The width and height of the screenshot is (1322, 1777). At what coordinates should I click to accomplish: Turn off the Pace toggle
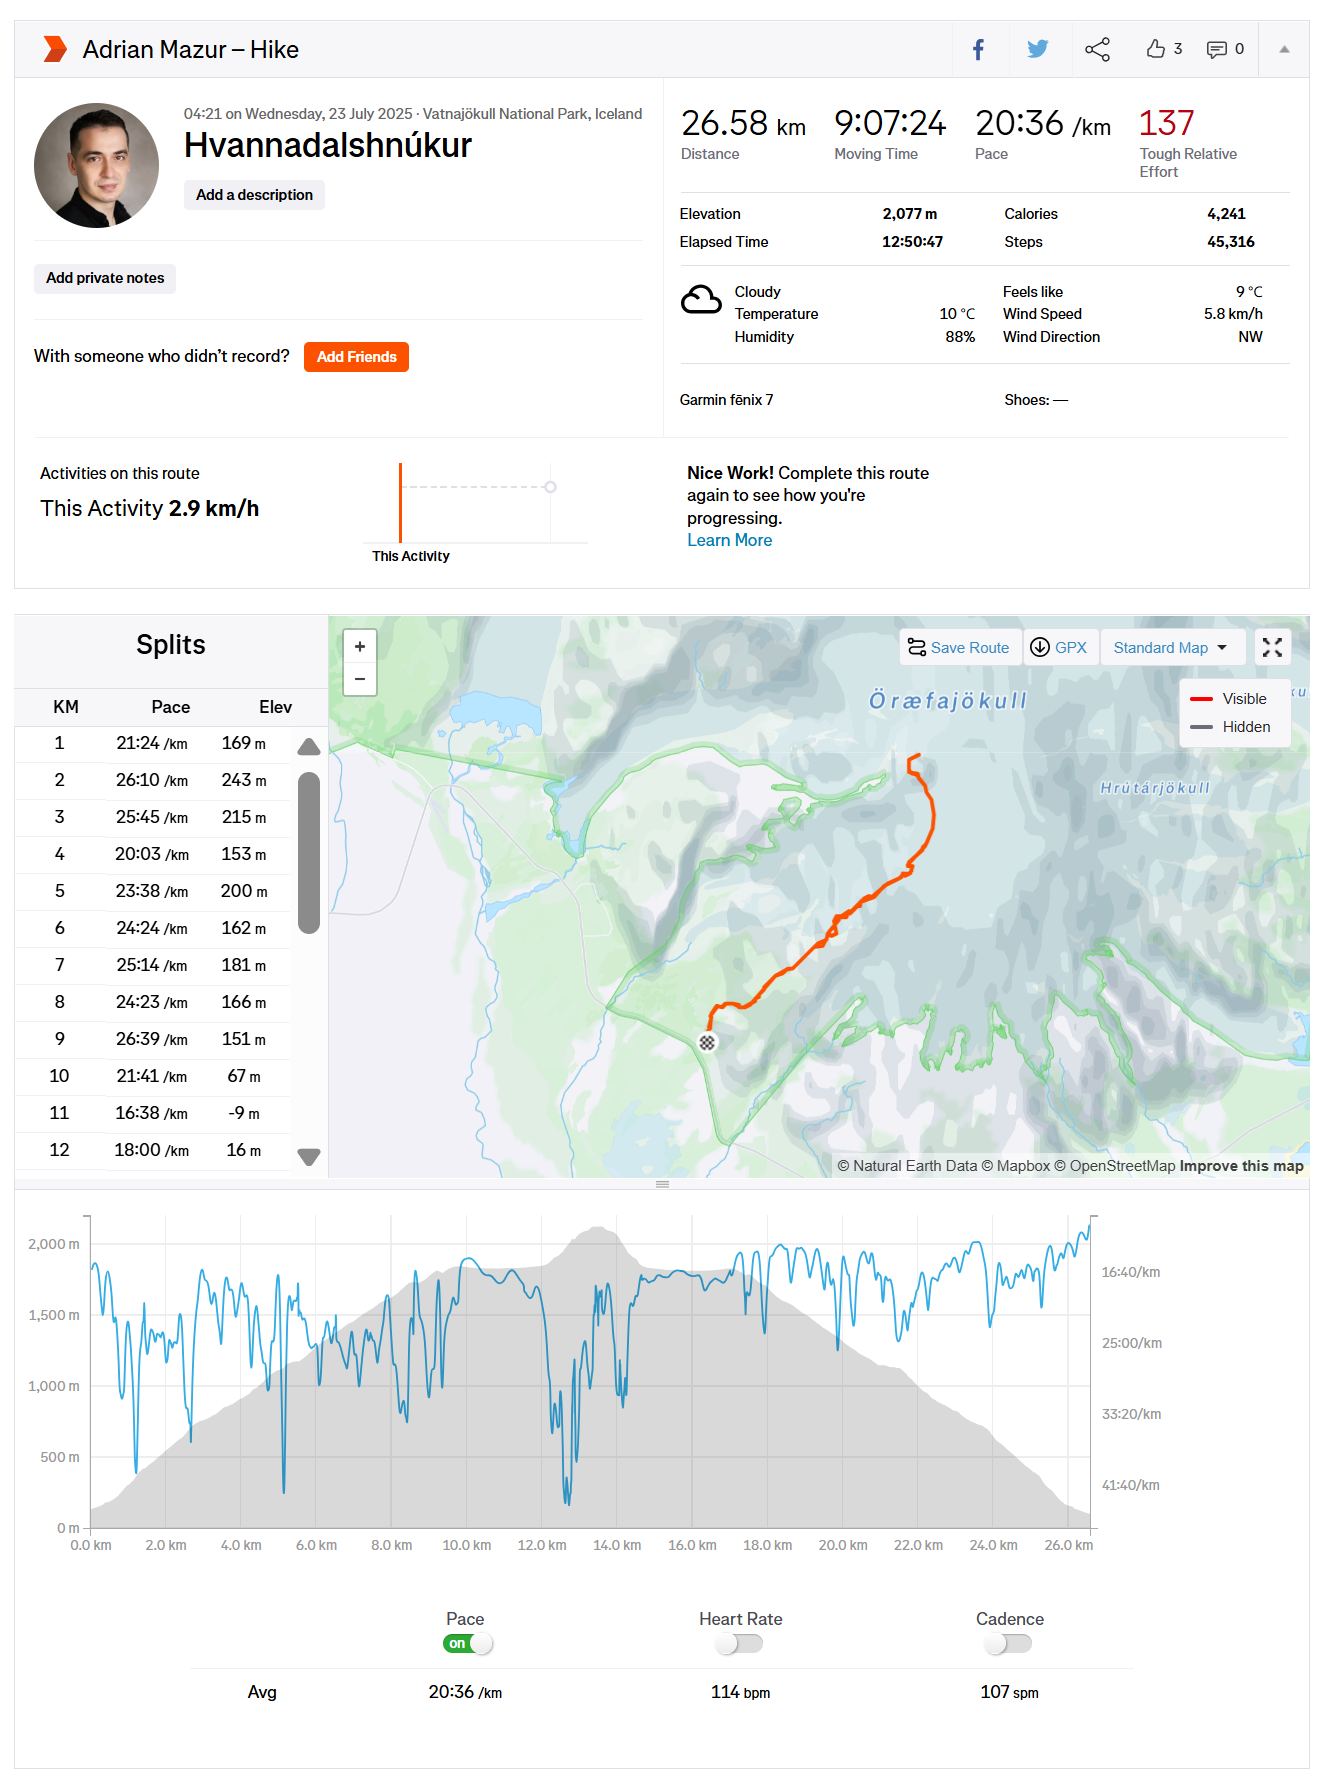pos(468,1643)
